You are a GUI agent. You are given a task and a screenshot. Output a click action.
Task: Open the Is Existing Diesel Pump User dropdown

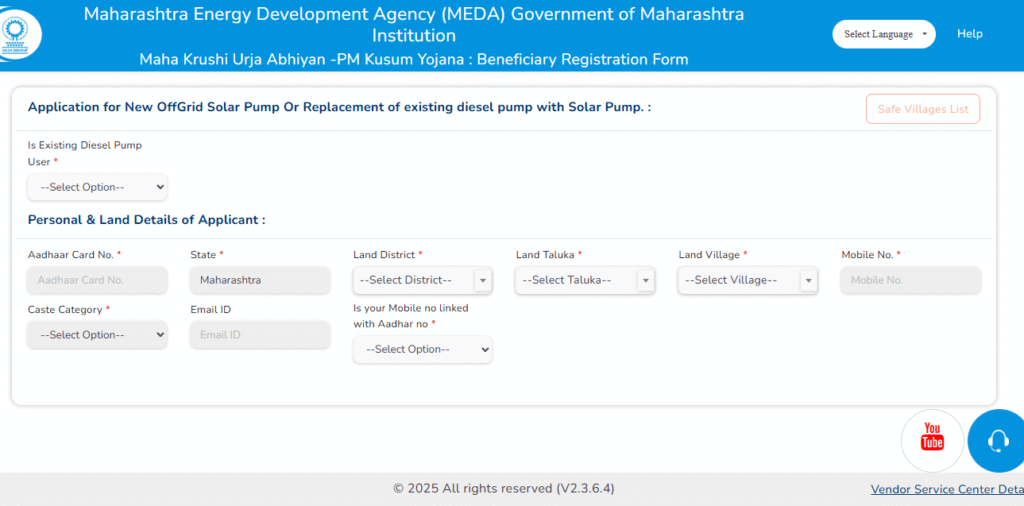tap(97, 187)
